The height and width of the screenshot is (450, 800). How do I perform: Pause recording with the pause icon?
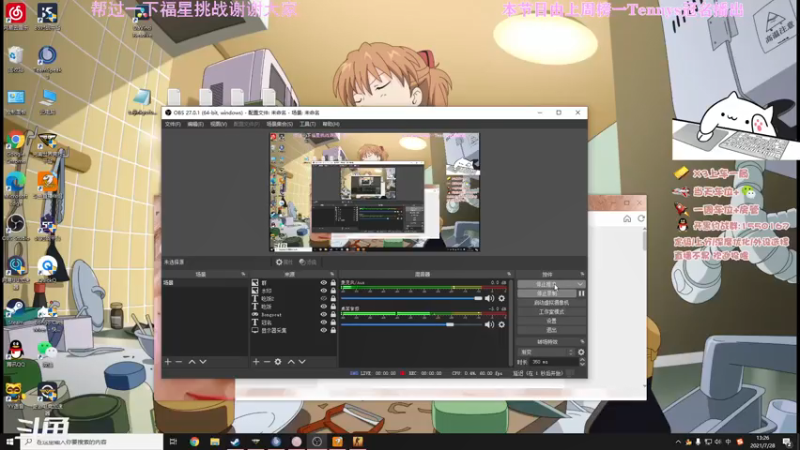581,293
